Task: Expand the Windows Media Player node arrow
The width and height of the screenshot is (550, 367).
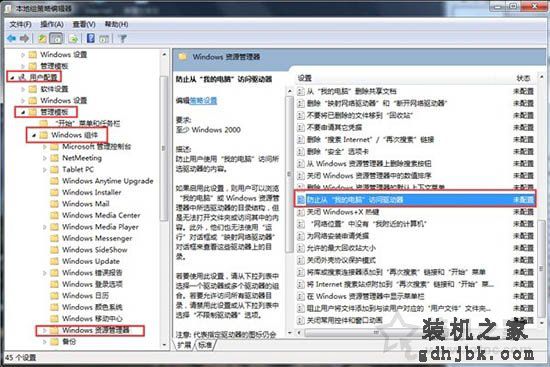Action: tap(45, 227)
